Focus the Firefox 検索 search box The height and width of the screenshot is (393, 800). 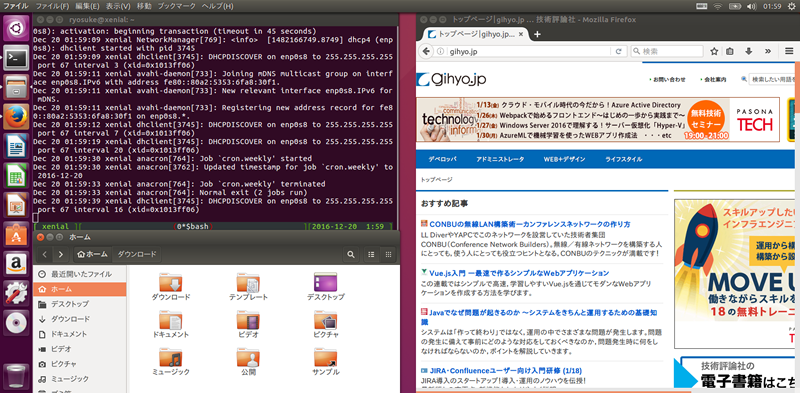pyautogui.click(x=666, y=51)
